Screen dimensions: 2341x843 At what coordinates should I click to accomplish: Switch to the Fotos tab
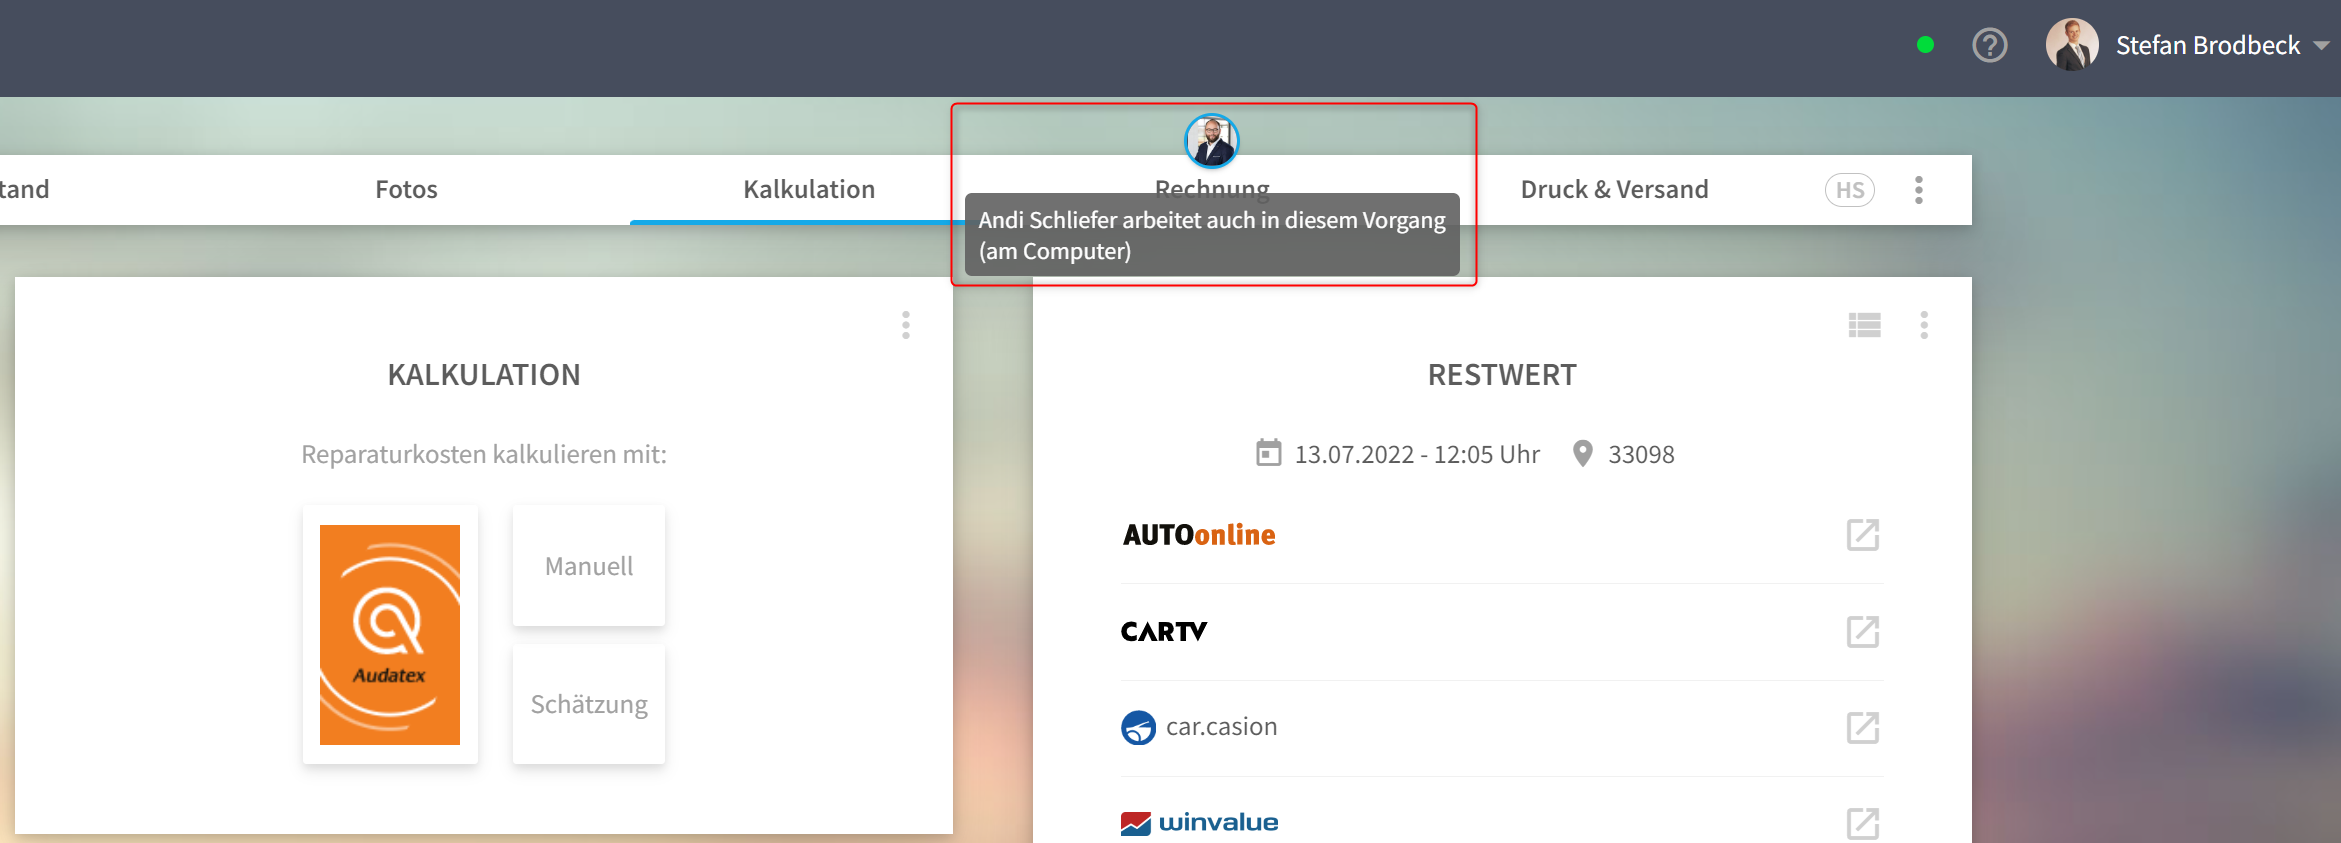[406, 190]
